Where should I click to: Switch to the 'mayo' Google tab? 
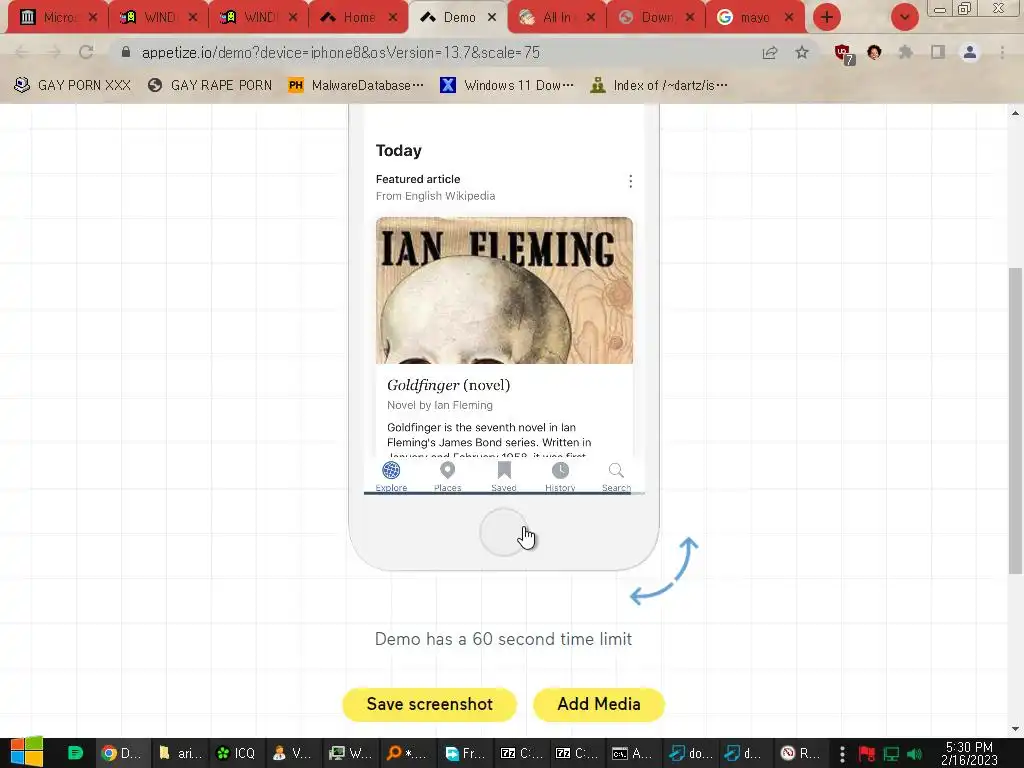(756, 18)
